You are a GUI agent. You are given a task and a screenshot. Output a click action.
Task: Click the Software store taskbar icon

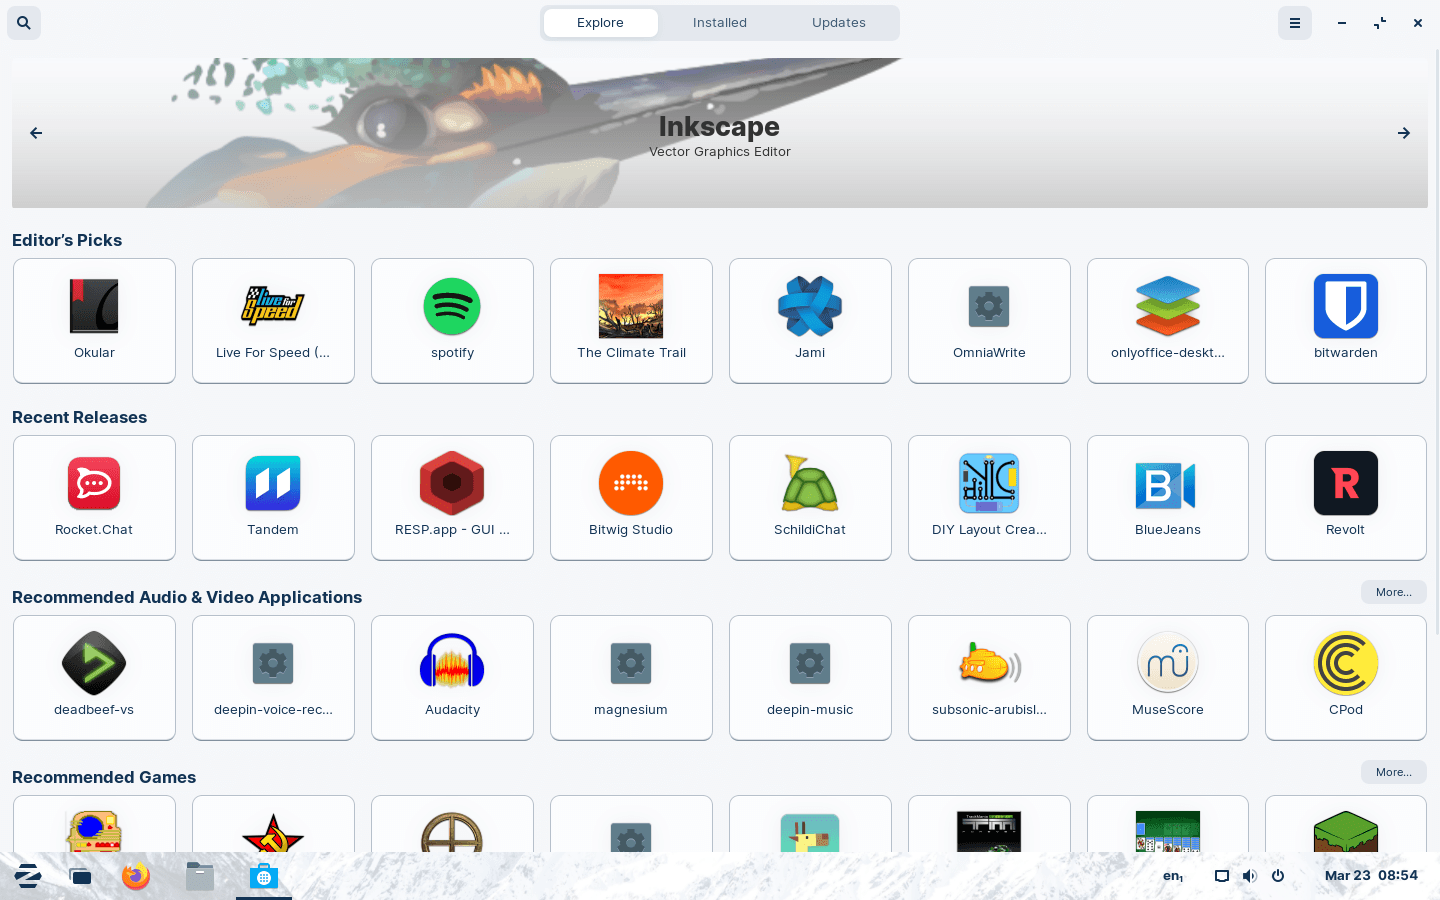[x=264, y=876]
